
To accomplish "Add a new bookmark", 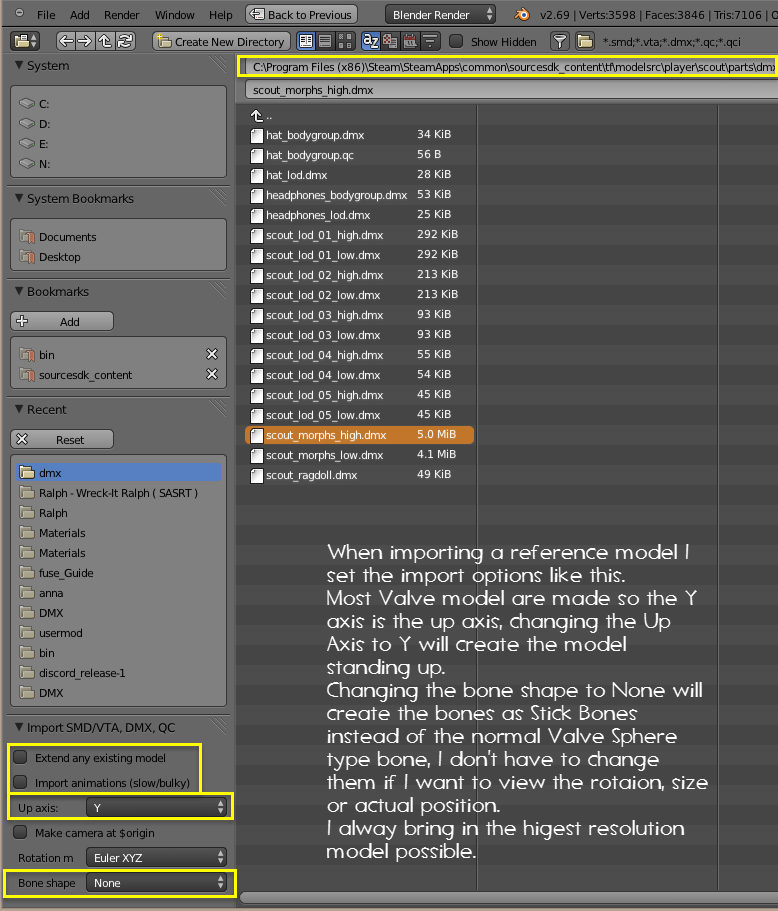I will pyautogui.click(x=62, y=321).
